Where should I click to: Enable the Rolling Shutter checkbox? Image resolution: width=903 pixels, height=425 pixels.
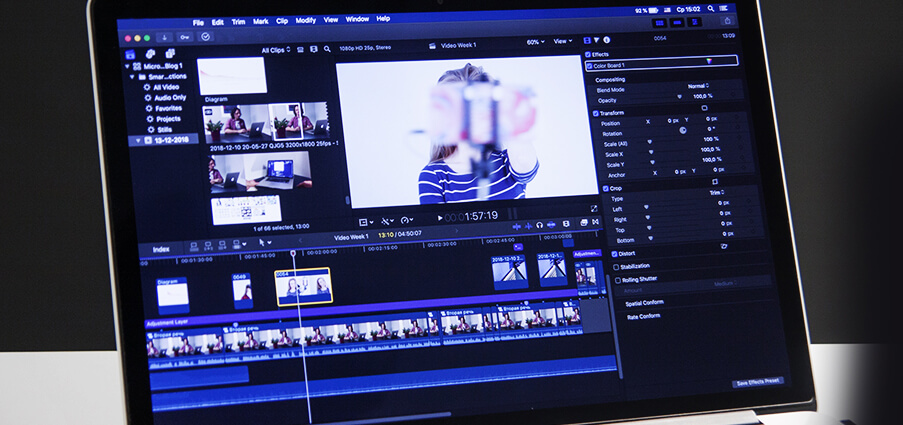pyautogui.click(x=618, y=280)
